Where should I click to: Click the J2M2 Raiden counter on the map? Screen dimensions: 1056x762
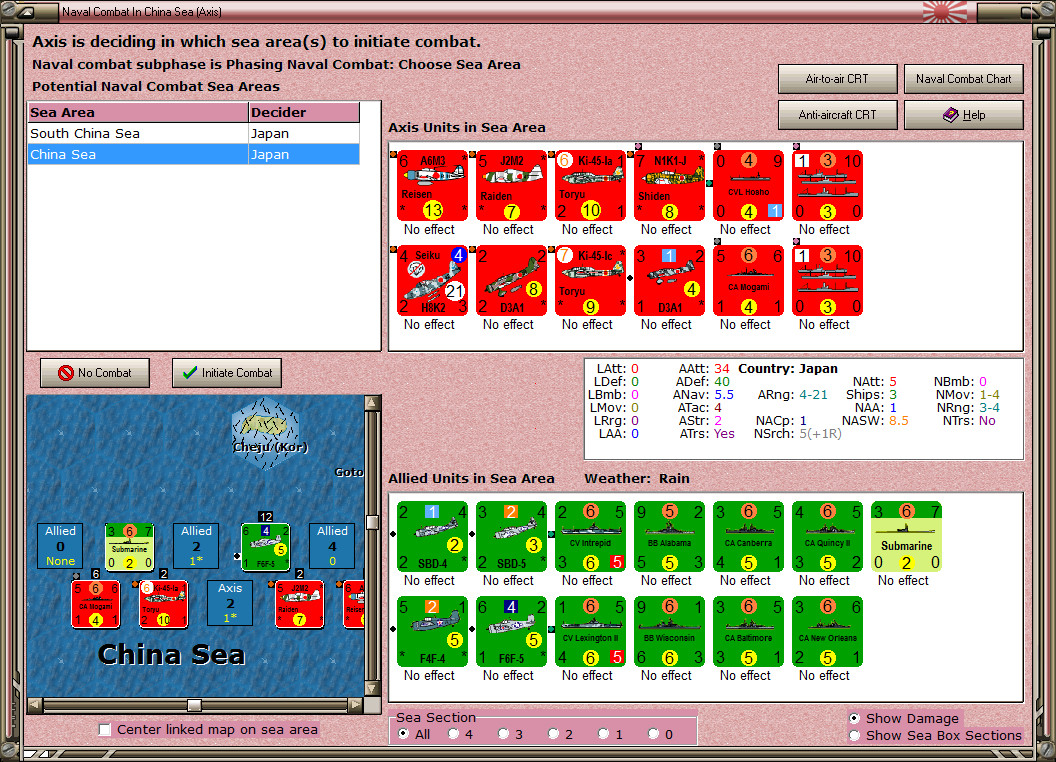coord(300,604)
